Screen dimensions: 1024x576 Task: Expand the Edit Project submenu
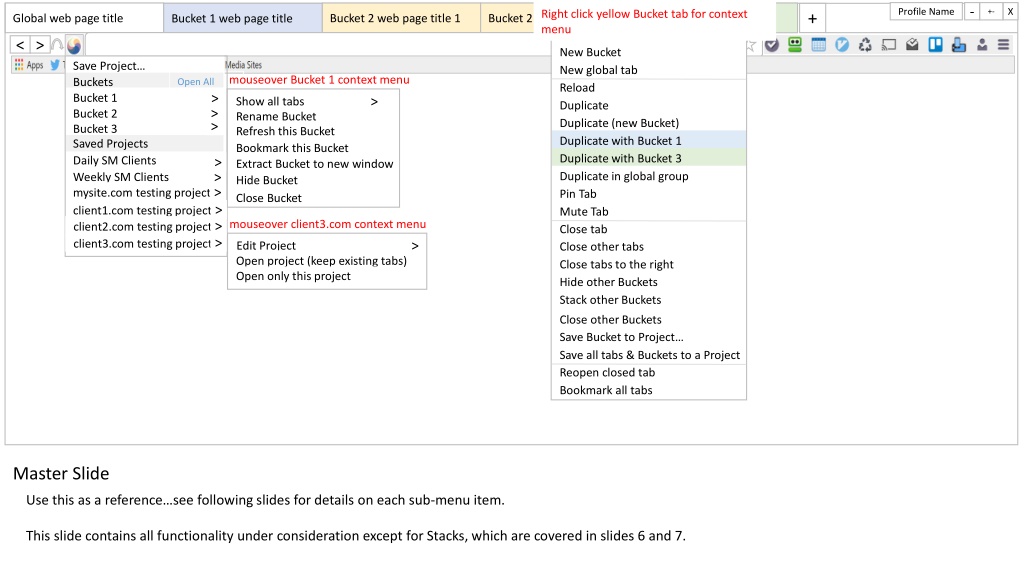[x=415, y=246]
